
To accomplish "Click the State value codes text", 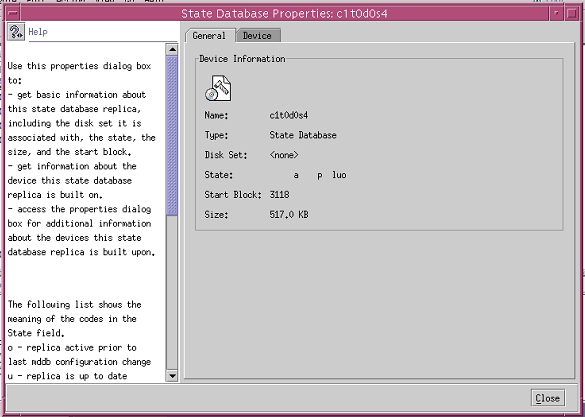I will (x=320, y=175).
